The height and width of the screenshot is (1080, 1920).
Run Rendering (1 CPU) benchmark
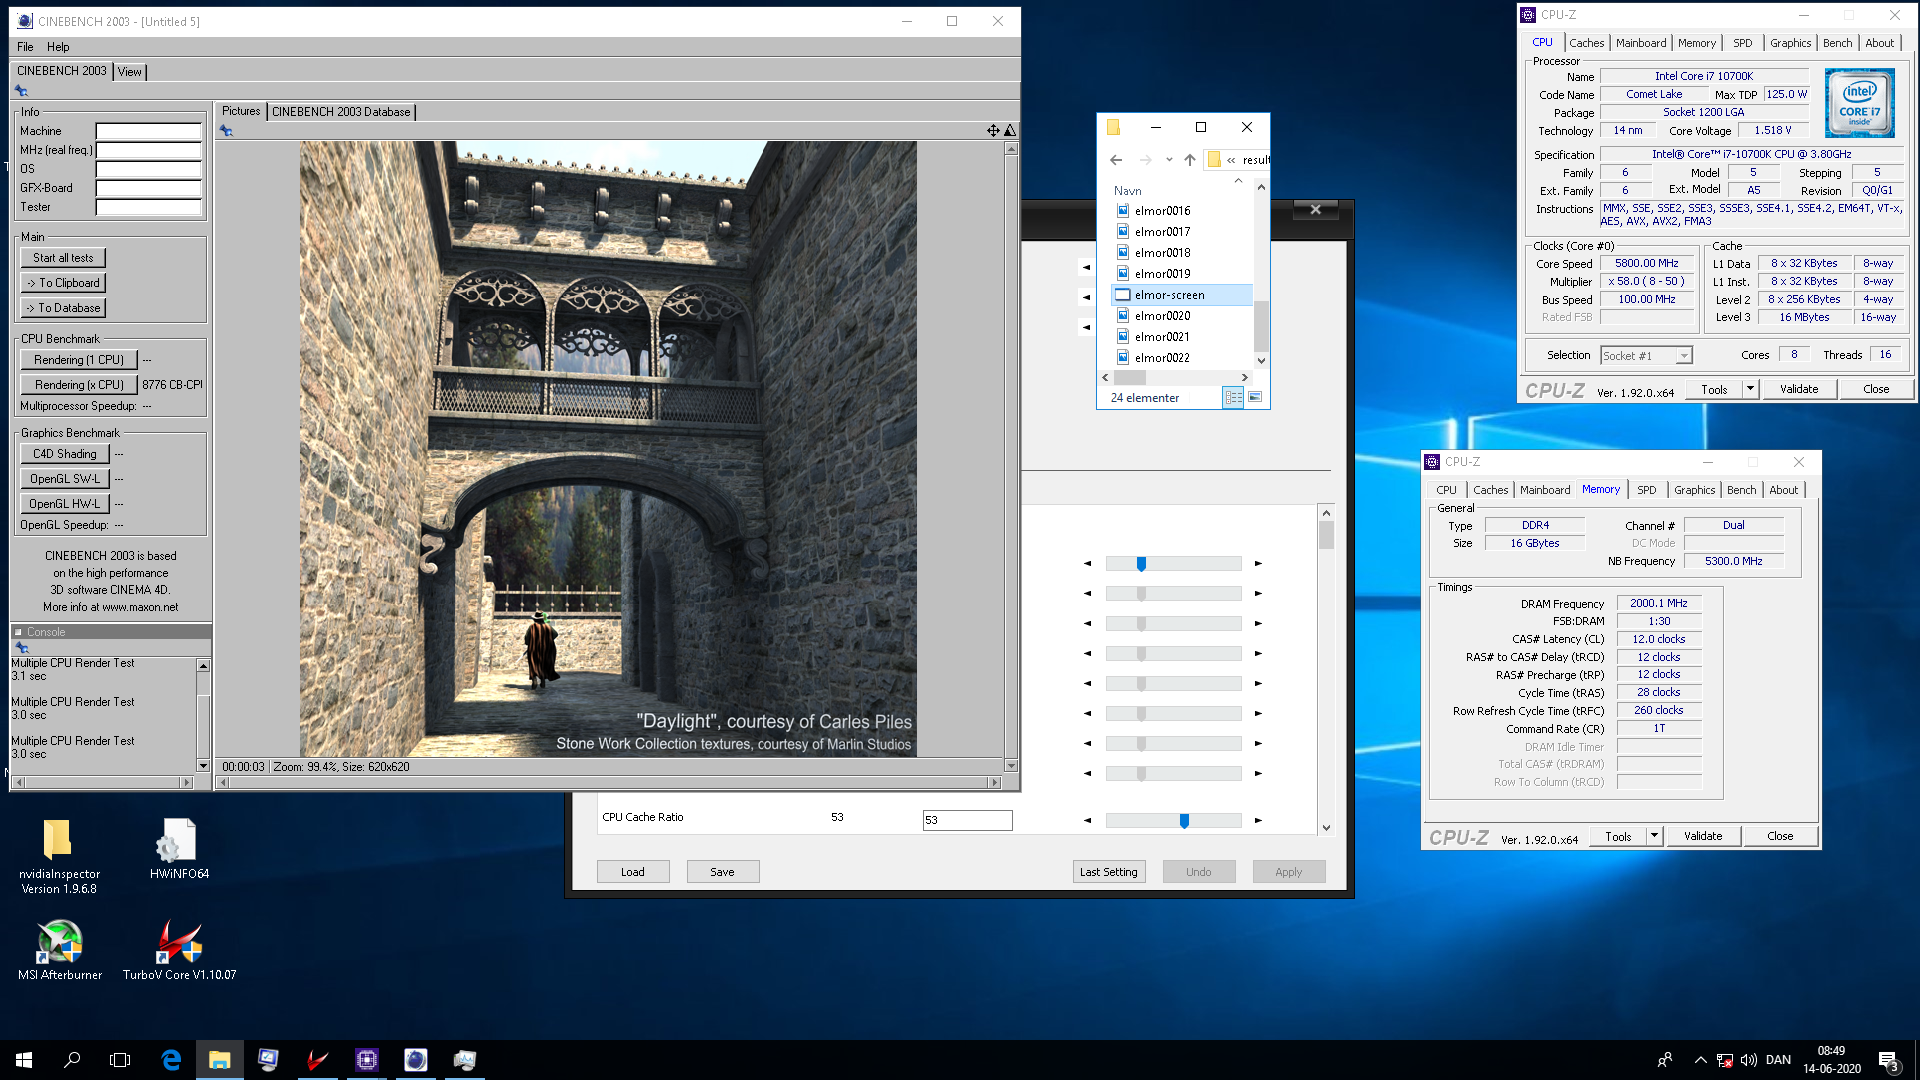point(79,360)
